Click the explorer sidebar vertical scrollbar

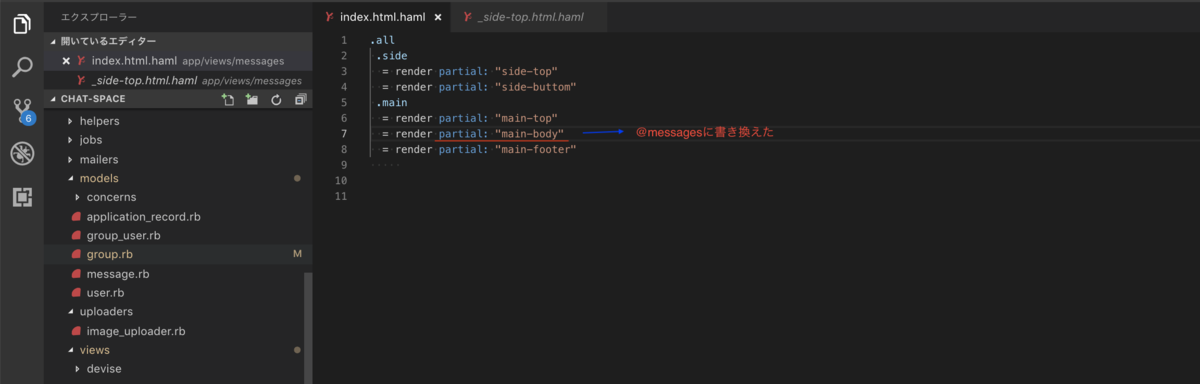[x=308, y=328]
